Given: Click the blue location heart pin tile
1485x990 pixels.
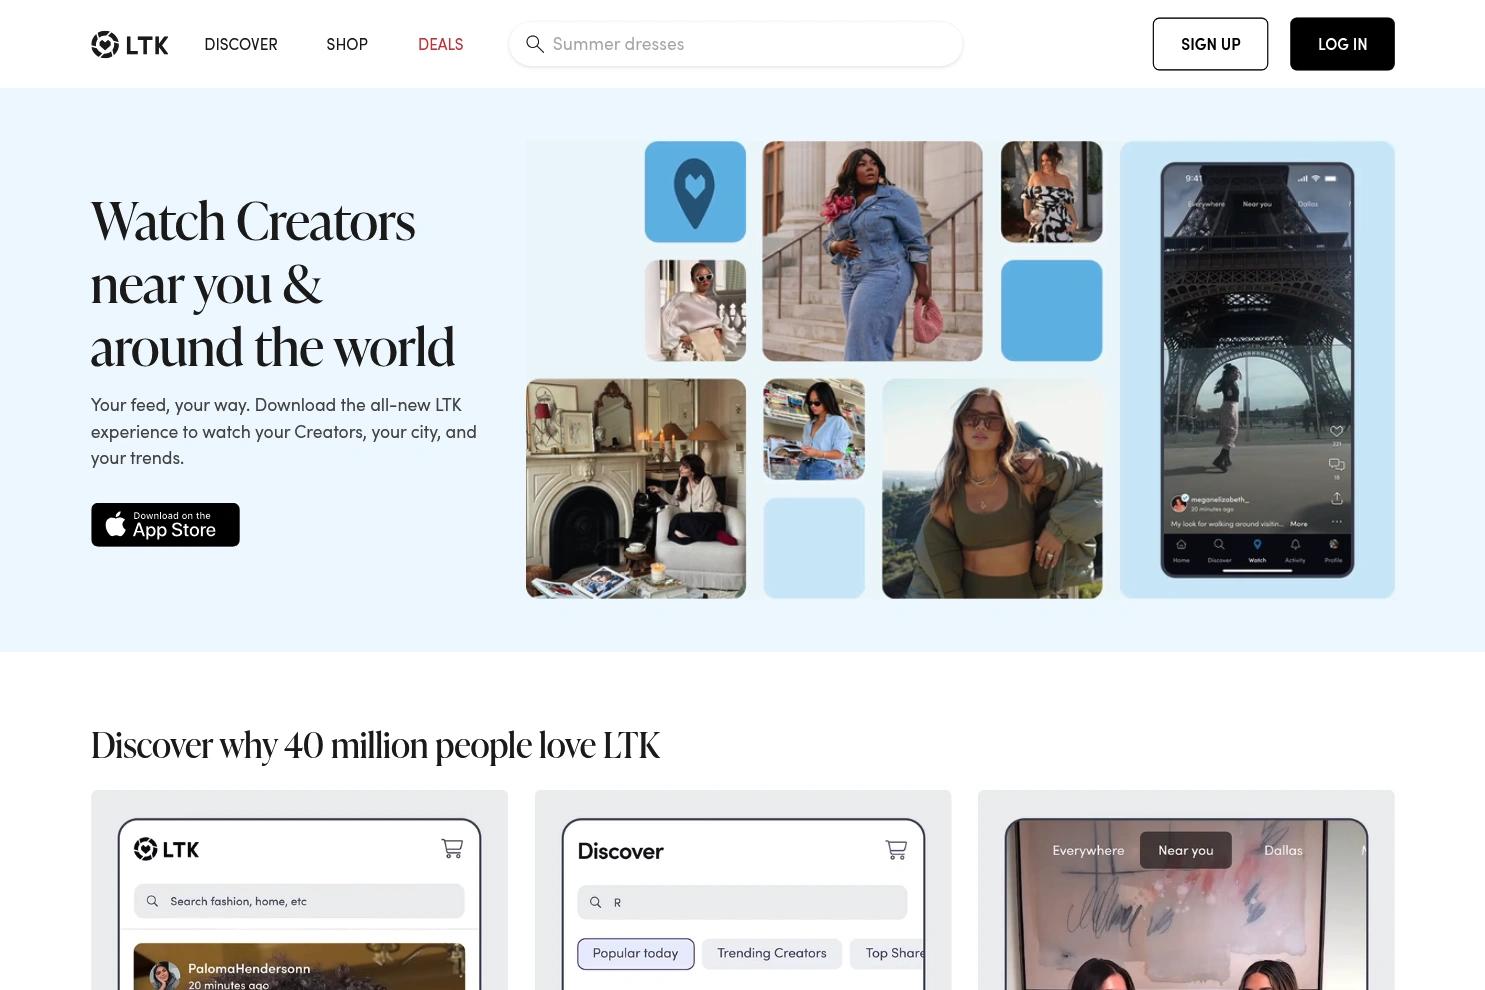Looking at the screenshot, I should (x=695, y=192).
